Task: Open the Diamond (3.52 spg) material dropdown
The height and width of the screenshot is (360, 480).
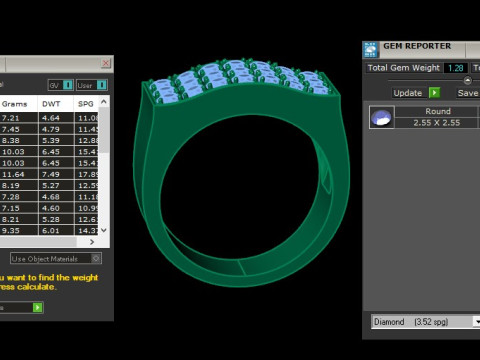Action: pyautogui.click(x=476, y=322)
